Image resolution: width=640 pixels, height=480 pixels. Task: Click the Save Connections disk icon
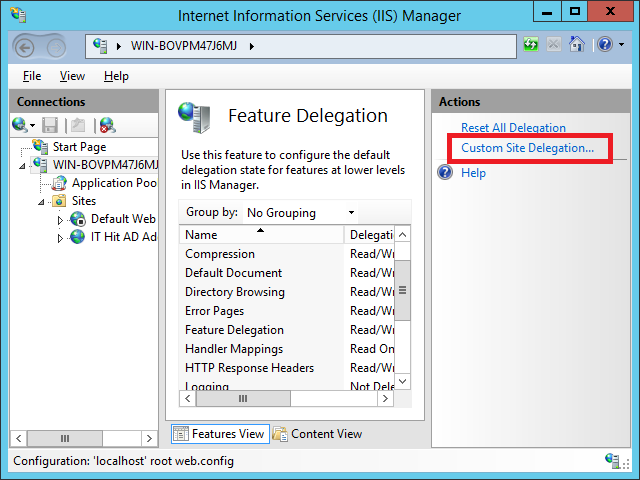(x=50, y=125)
